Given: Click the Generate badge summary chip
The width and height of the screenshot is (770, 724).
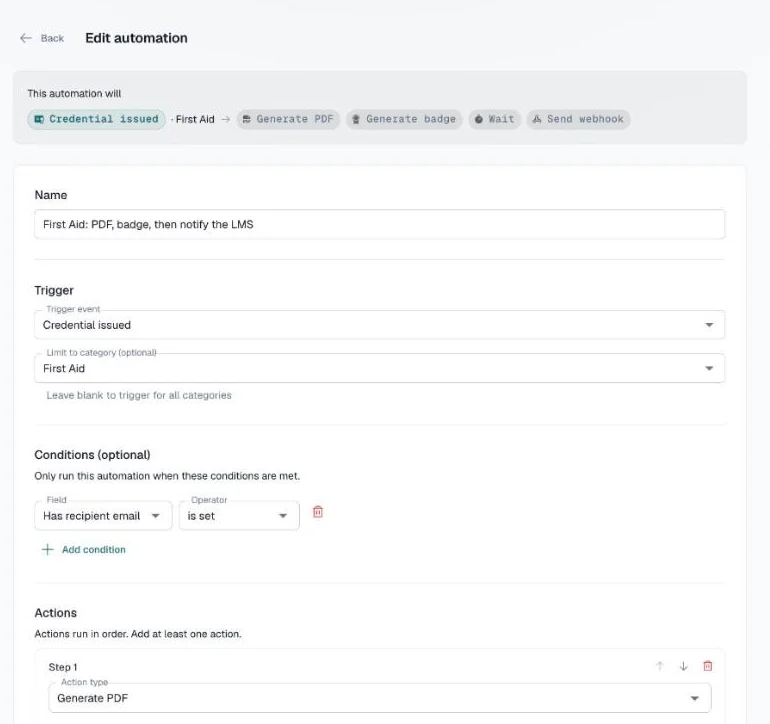Looking at the screenshot, I should click(x=404, y=119).
